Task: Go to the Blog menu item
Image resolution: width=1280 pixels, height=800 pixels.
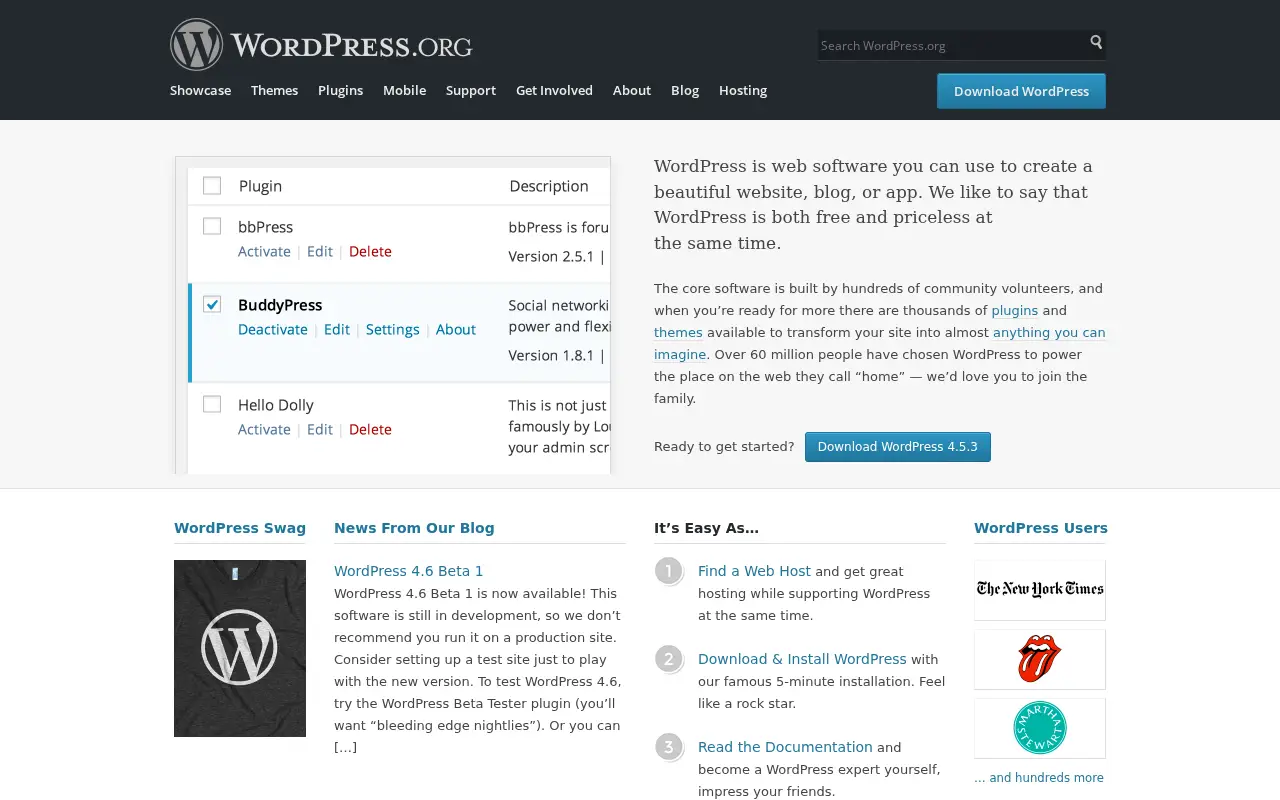Action: point(685,90)
